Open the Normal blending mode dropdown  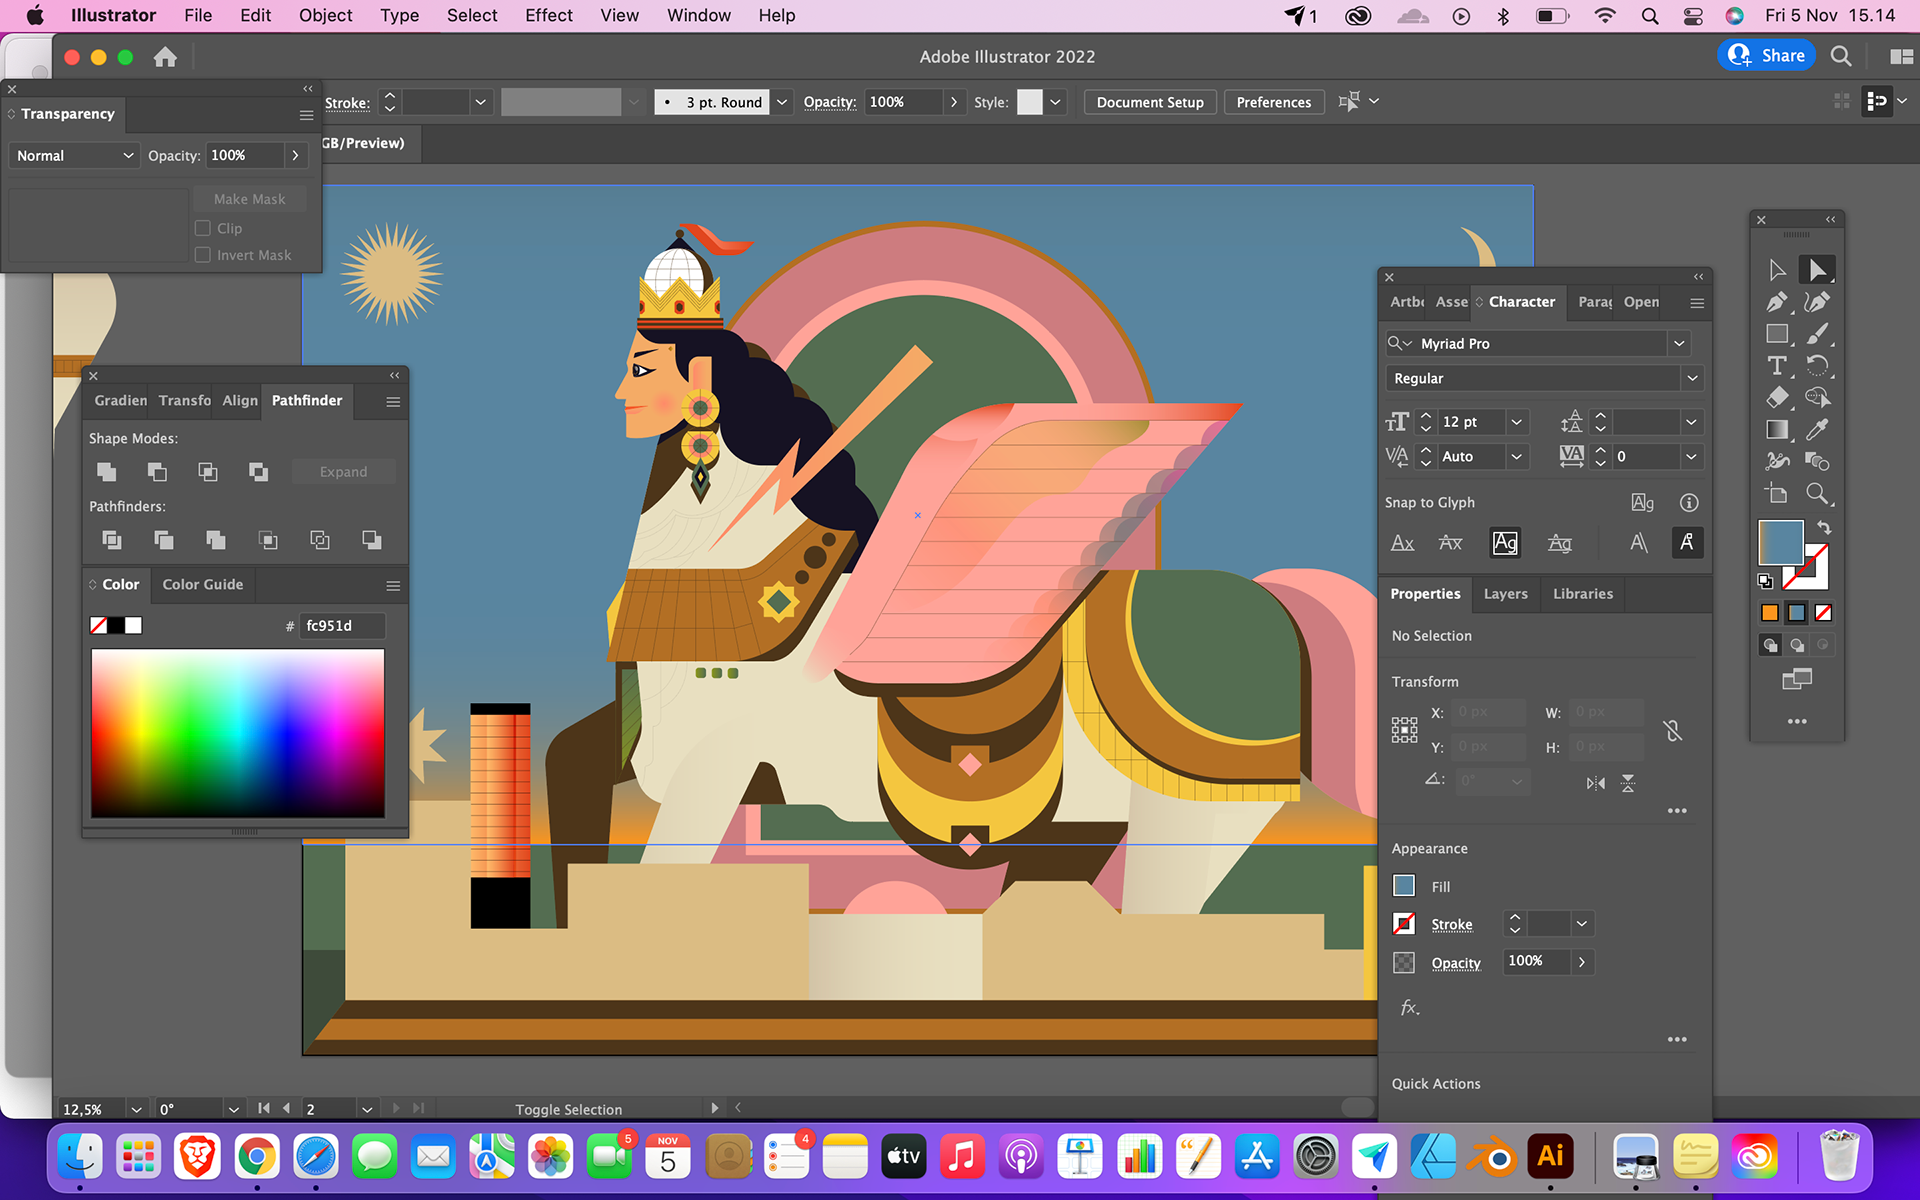[74, 156]
